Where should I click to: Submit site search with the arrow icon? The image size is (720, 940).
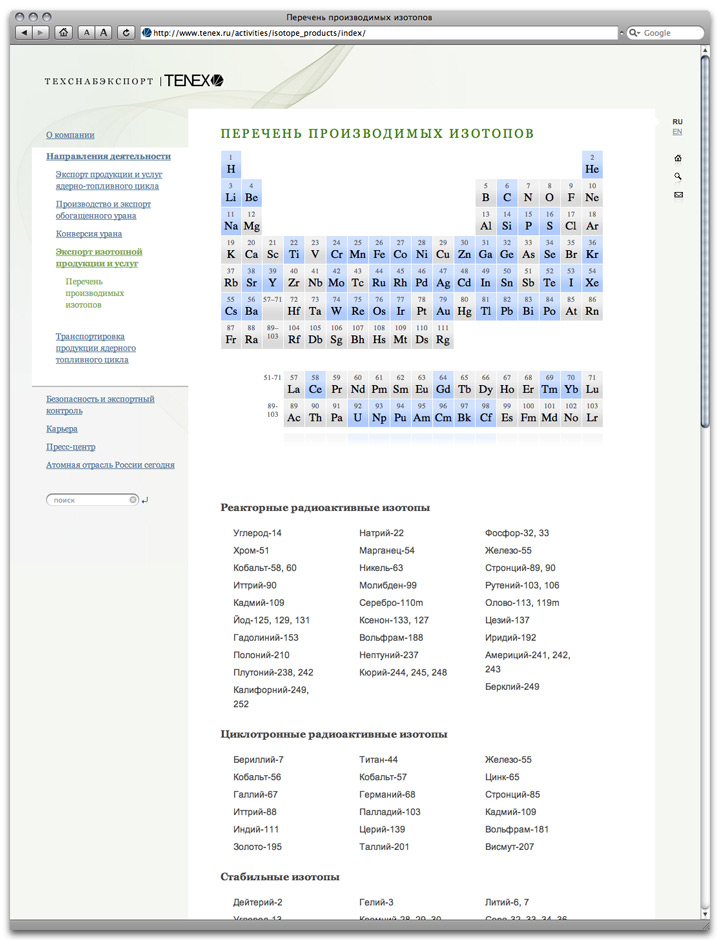point(145,500)
